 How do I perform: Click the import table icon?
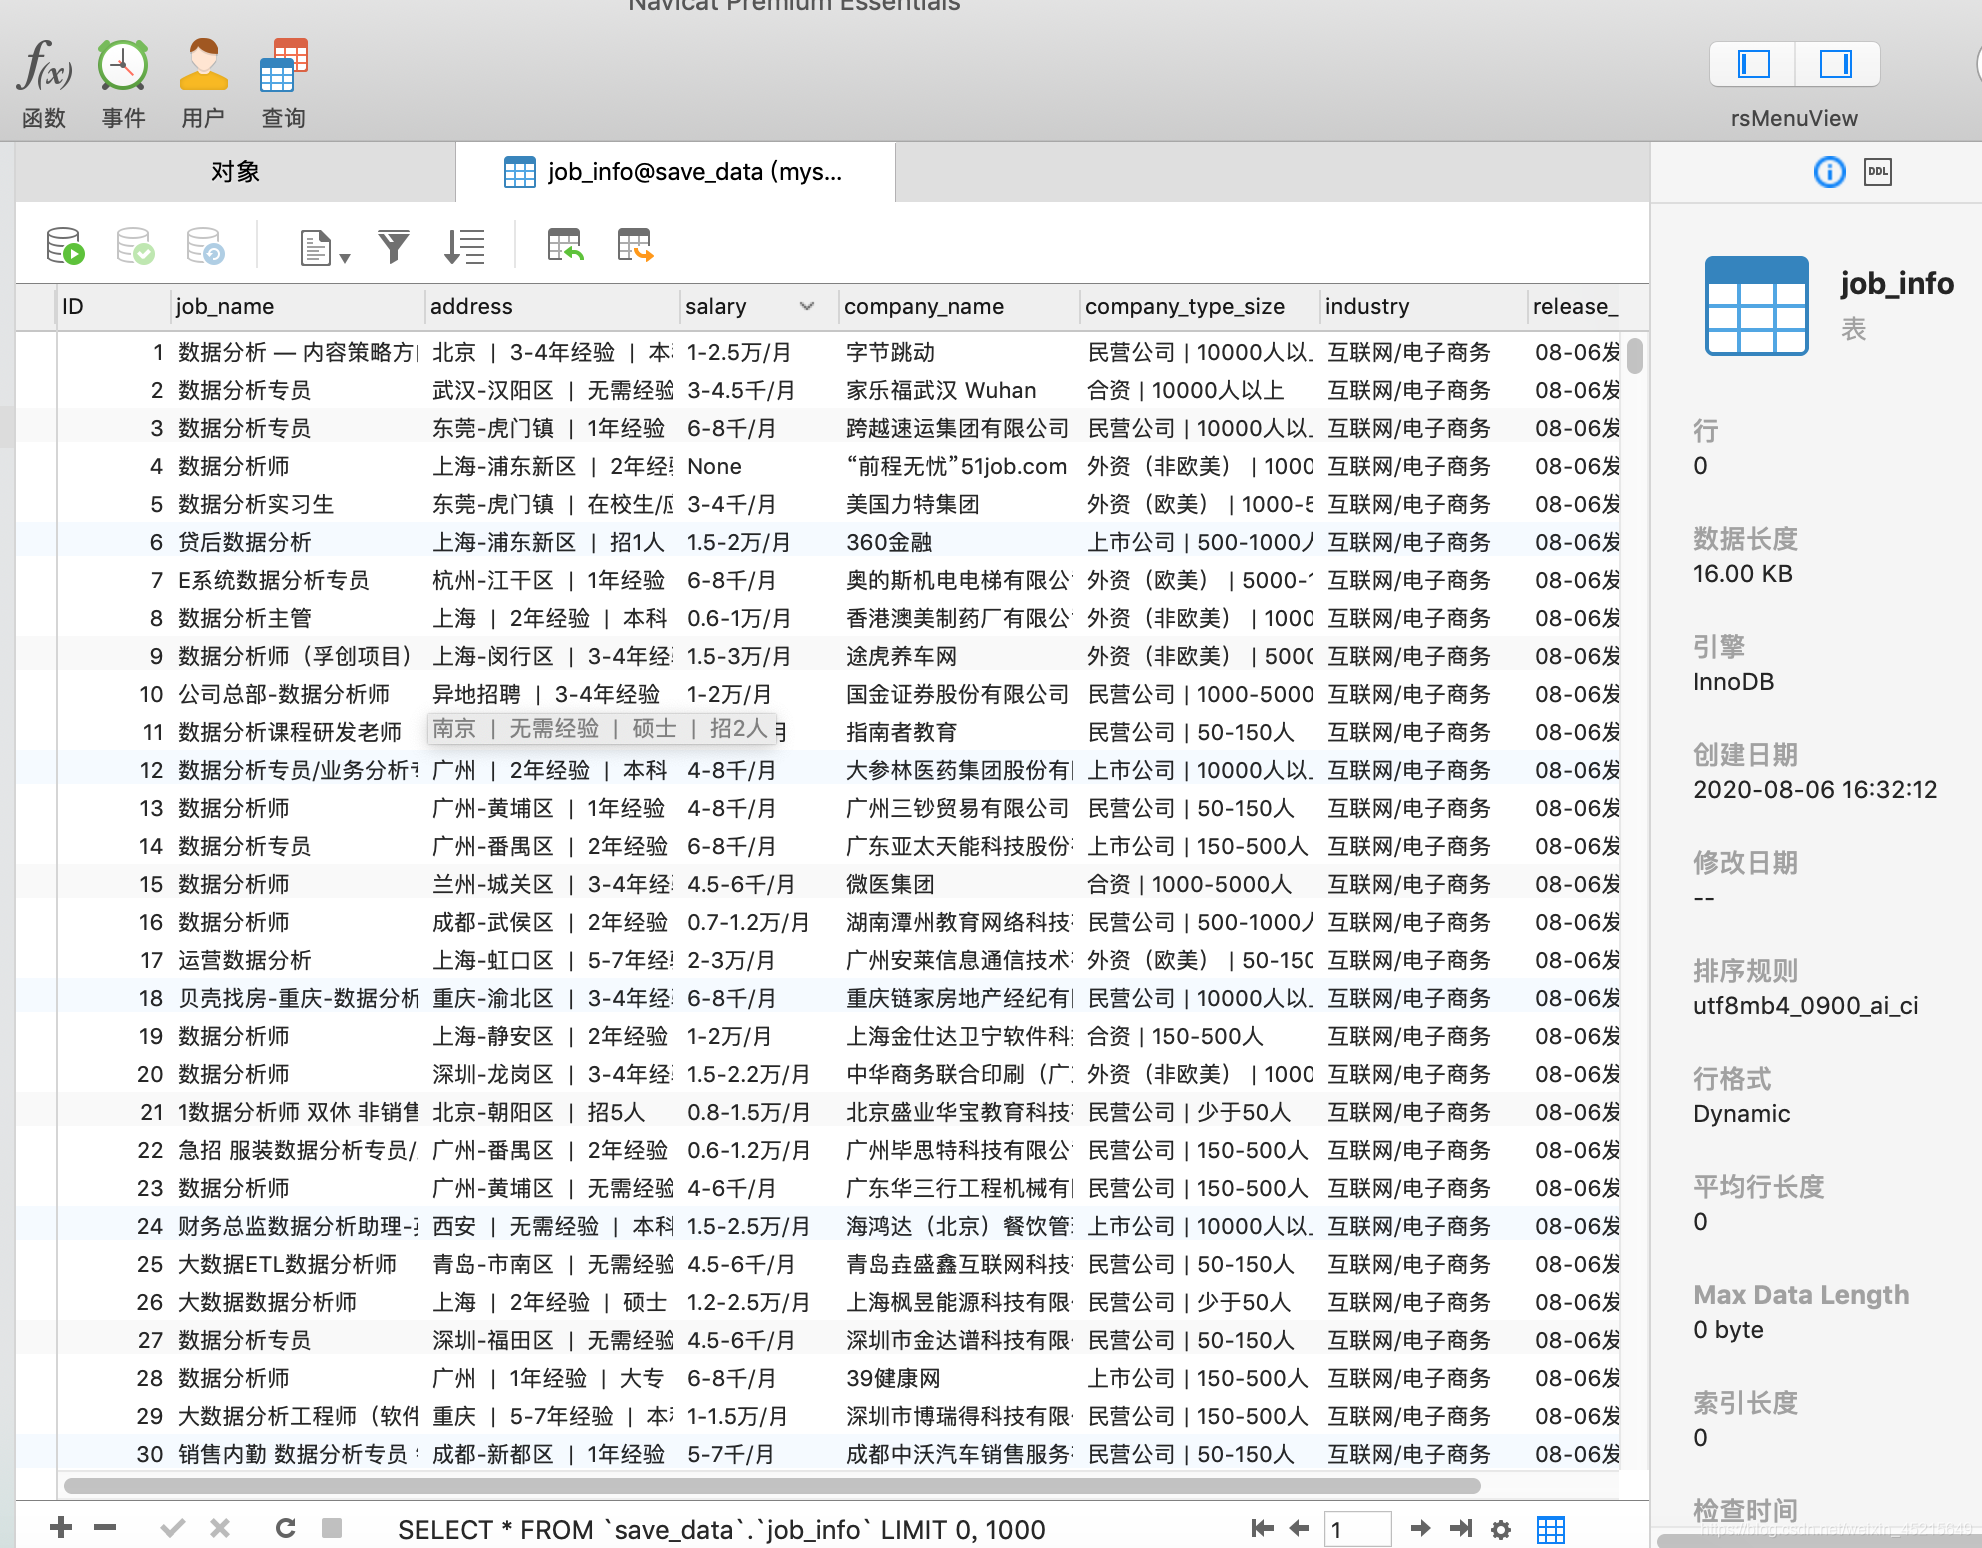(x=565, y=245)
